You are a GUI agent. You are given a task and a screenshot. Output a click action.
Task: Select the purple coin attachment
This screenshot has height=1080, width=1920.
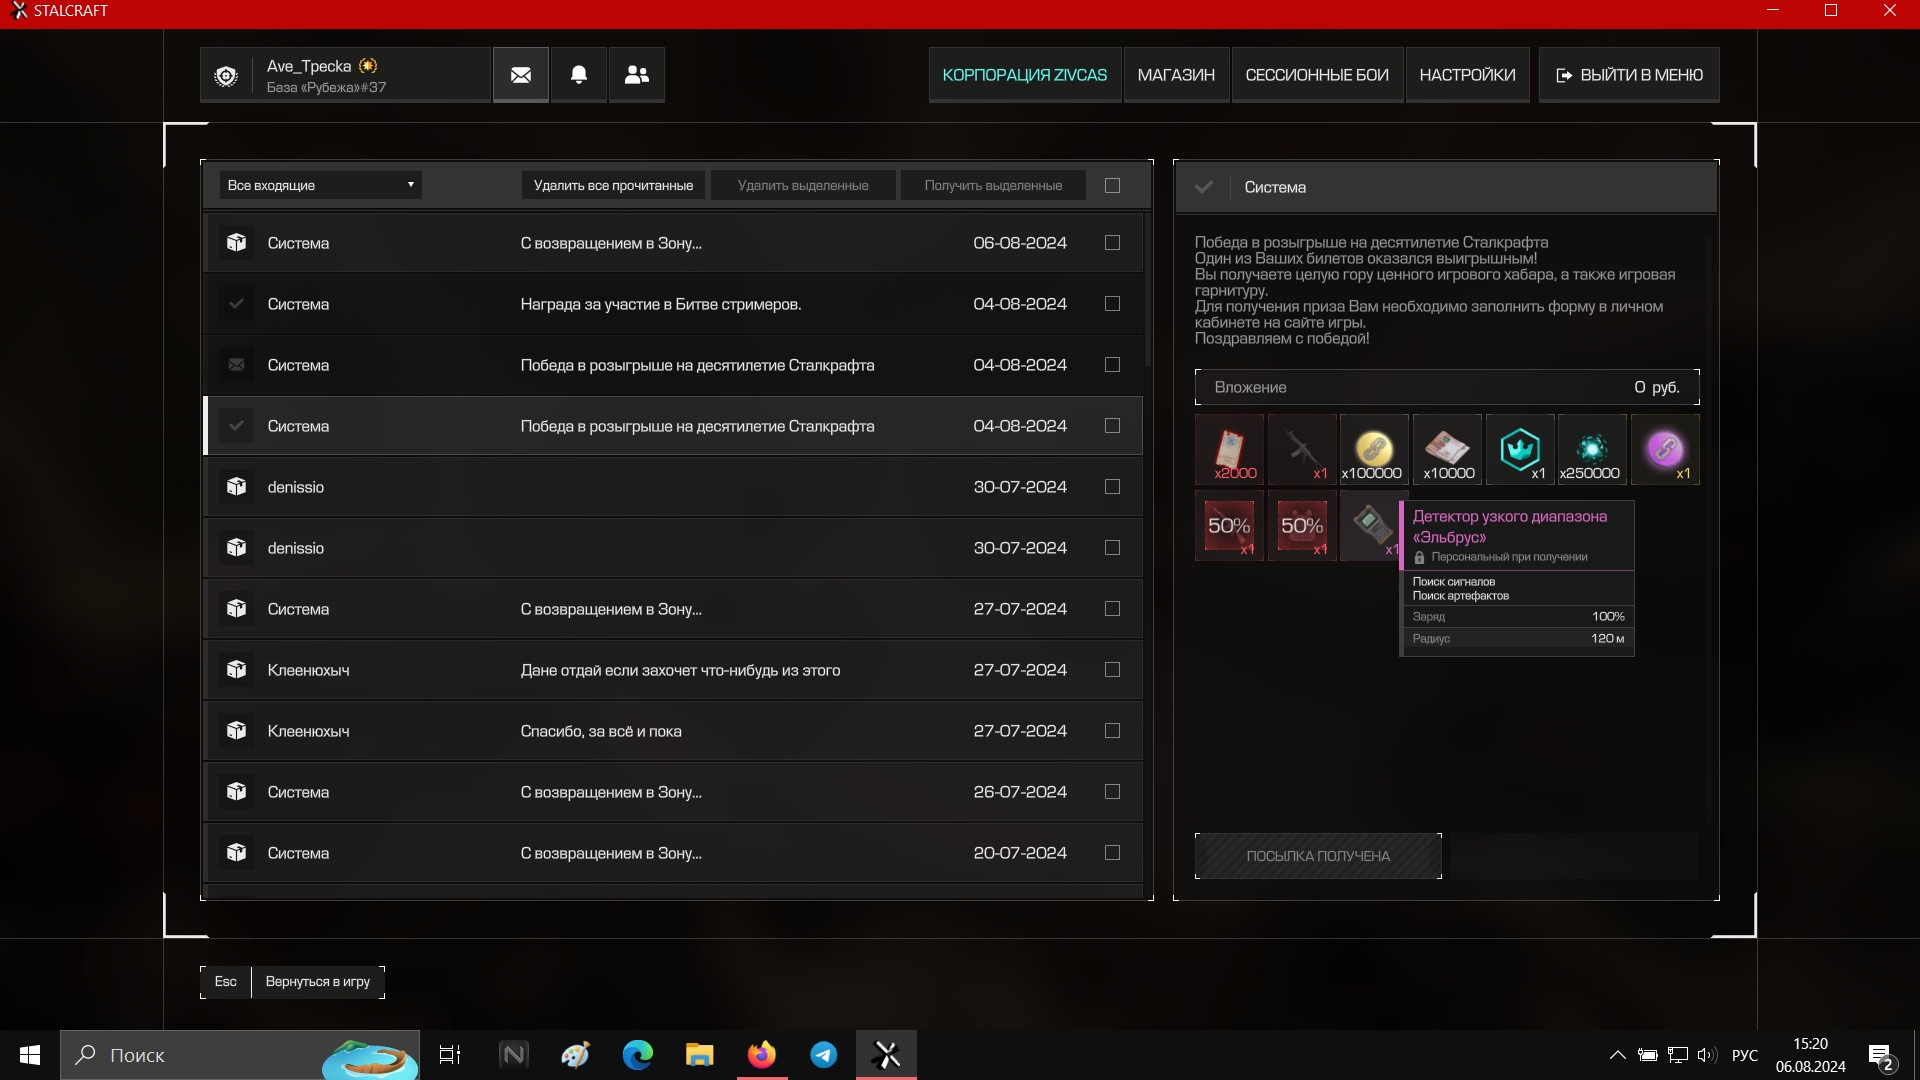point(1665,449)
